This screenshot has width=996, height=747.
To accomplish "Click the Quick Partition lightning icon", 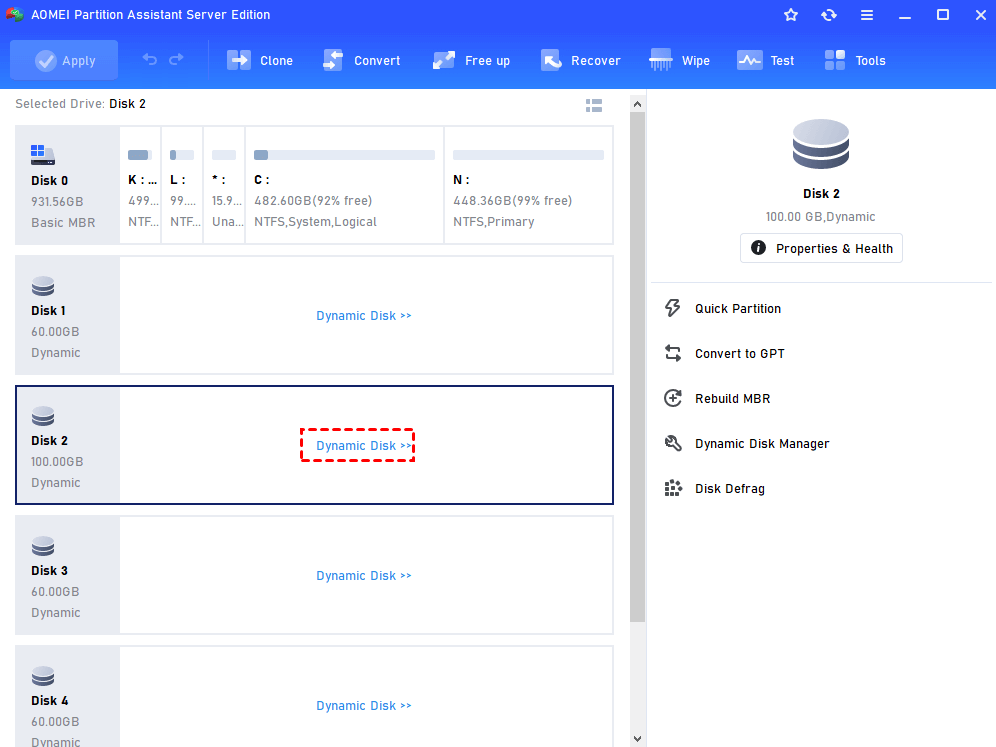I will point(673,308).
